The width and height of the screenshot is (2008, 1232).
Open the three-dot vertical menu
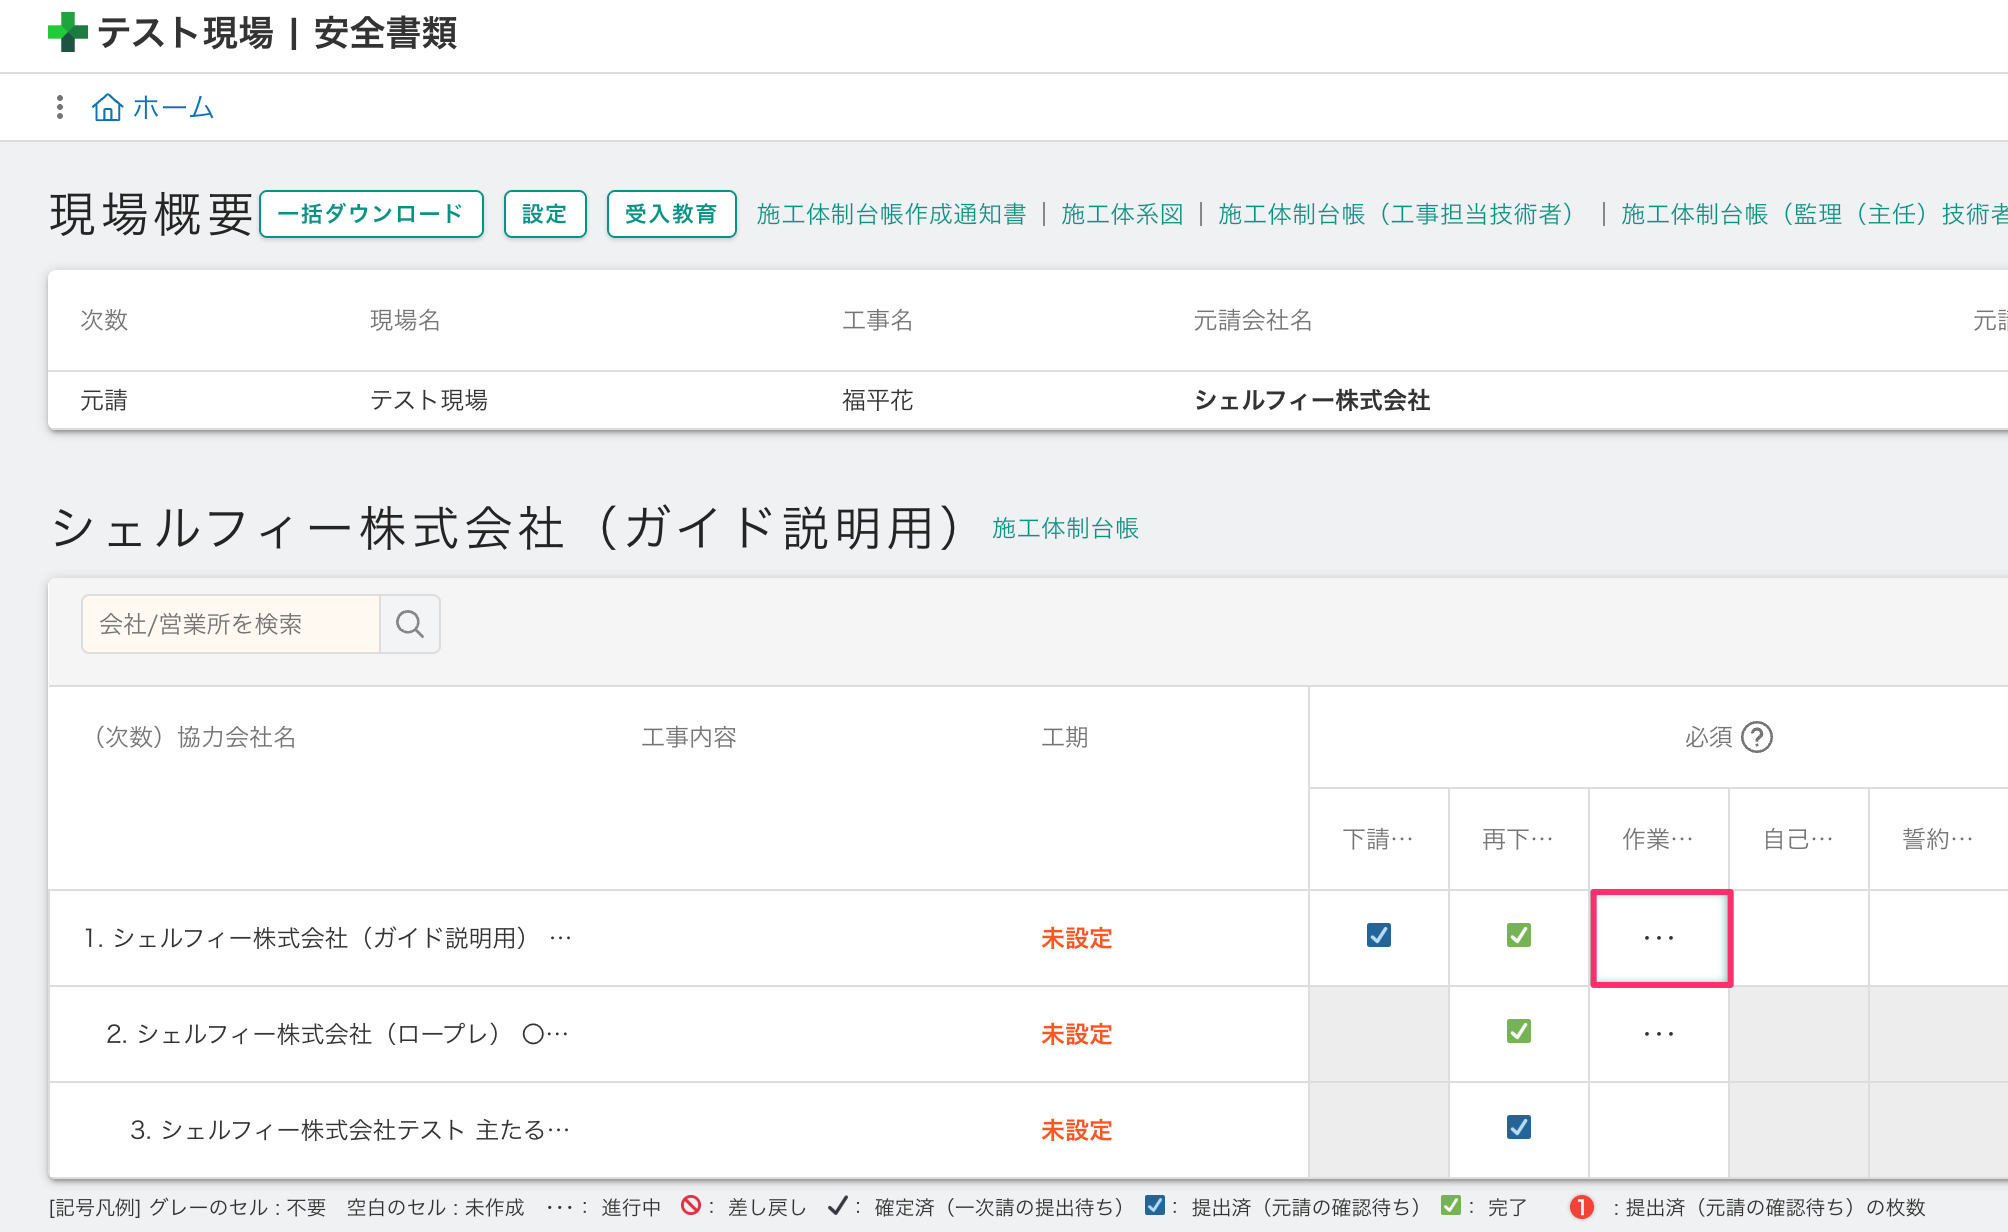pyautogui.click(x=60, y=107)
